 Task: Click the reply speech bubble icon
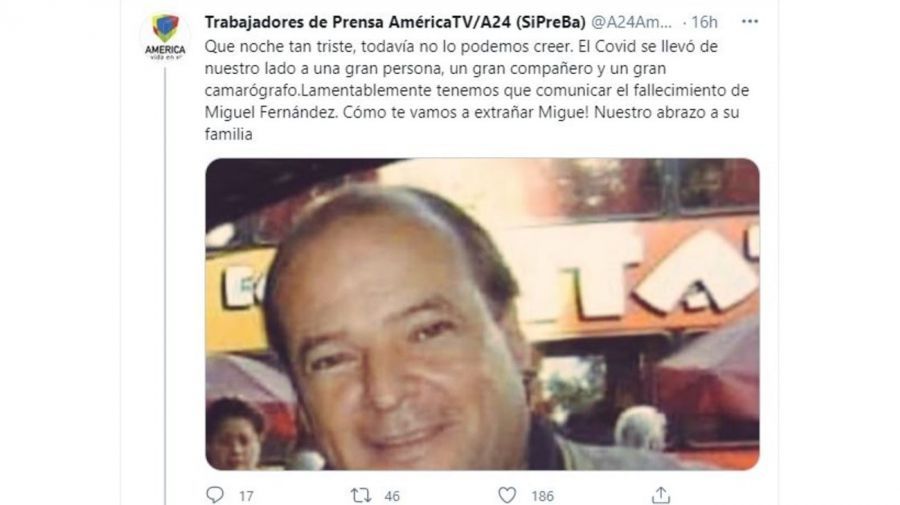(215, 495)
